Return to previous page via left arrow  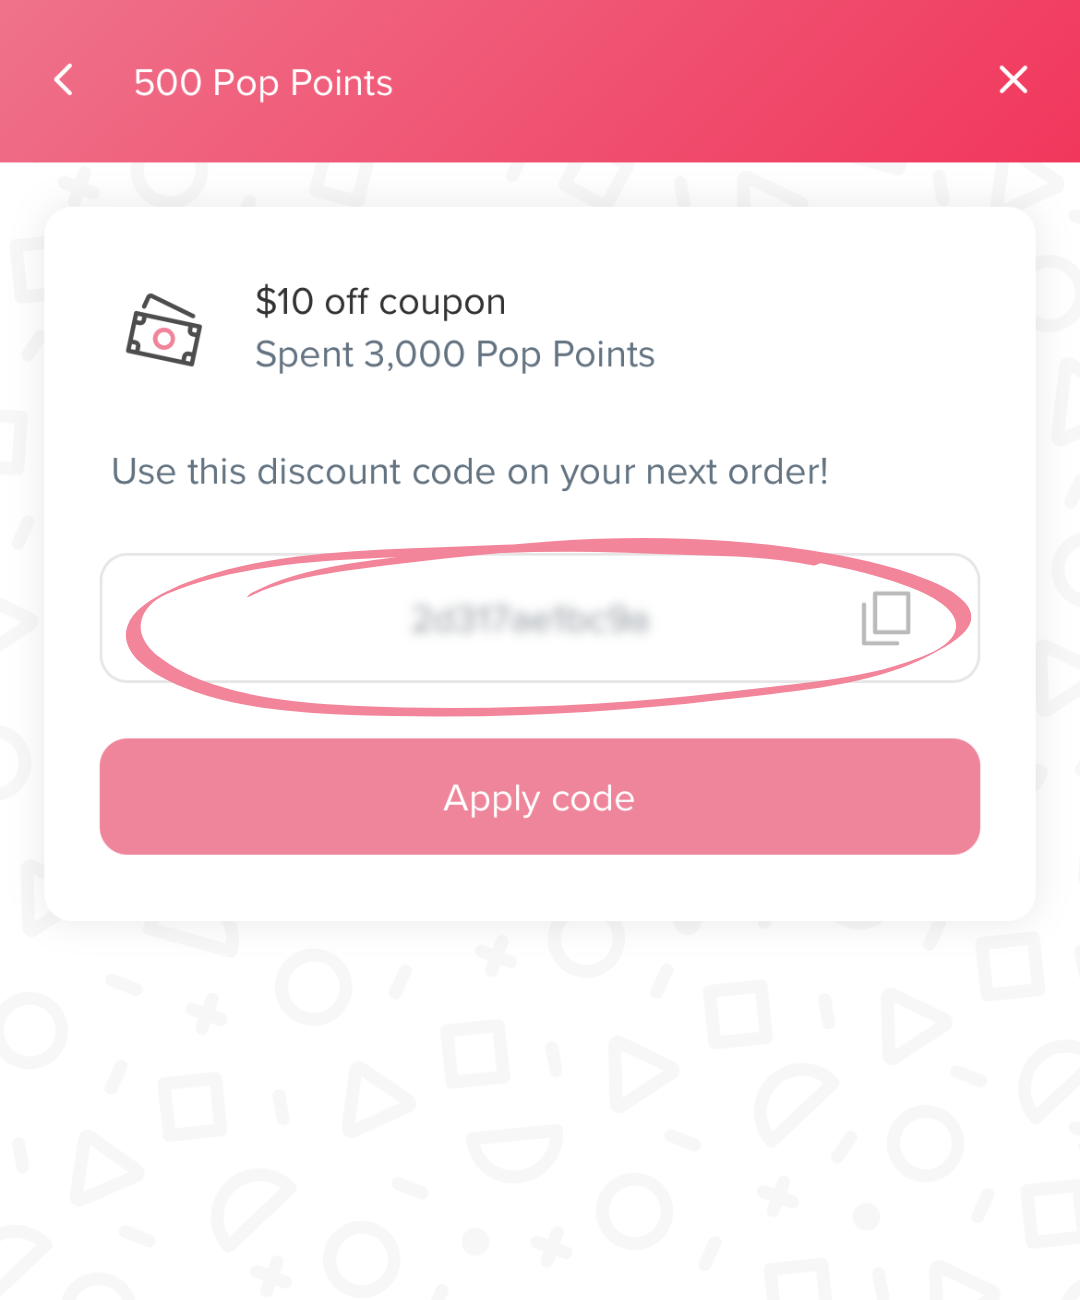63,80
